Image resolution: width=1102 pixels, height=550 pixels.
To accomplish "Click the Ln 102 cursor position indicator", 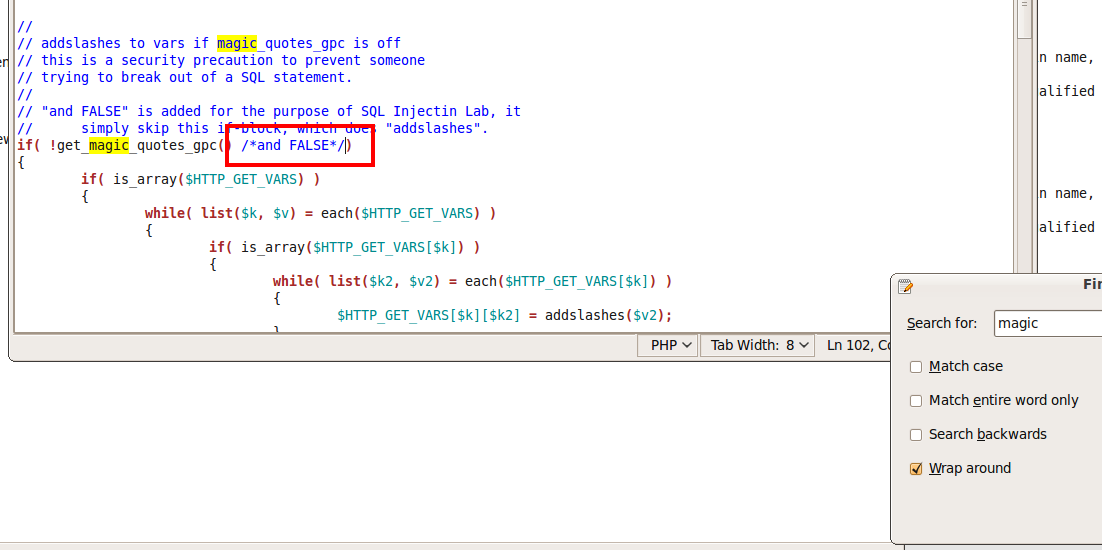I will pyautogui.click(x=857, y=345).
